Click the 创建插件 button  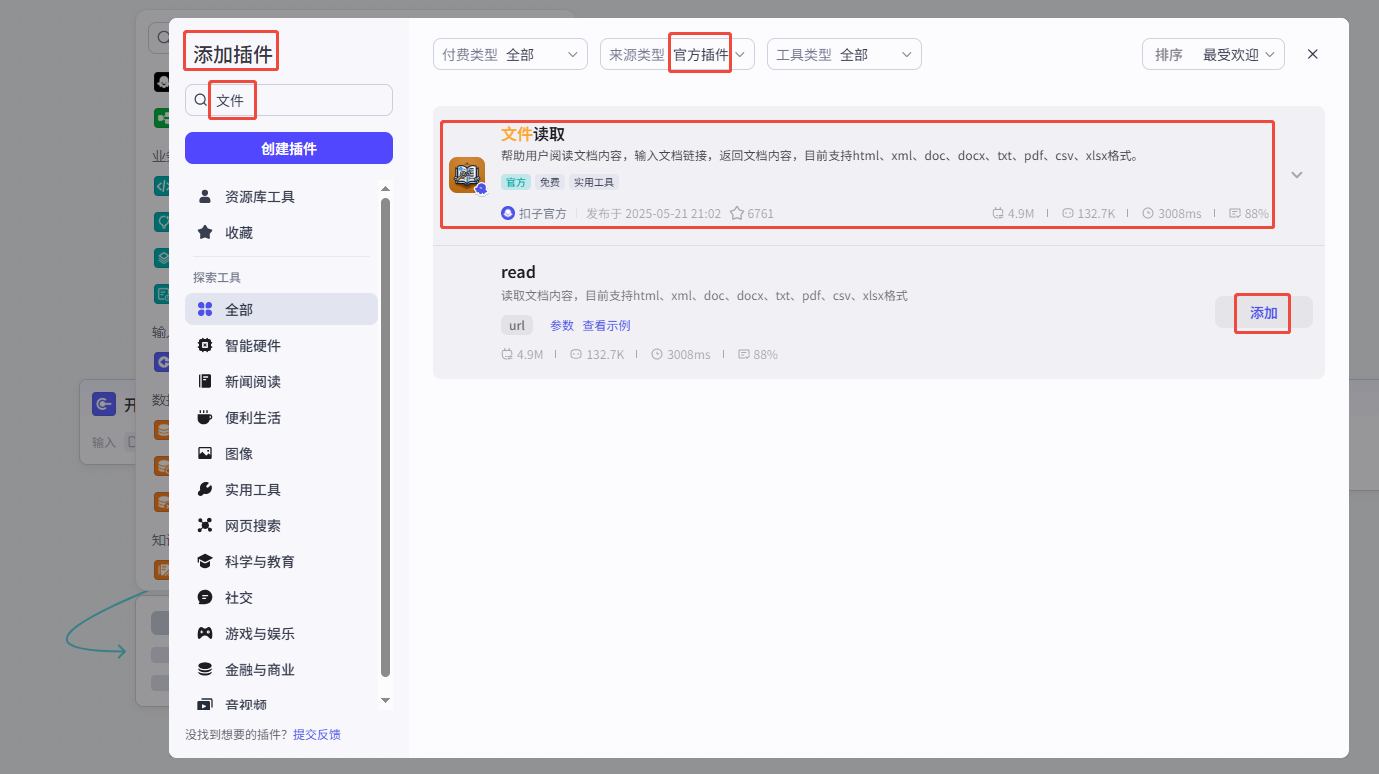tap(289, 148)
